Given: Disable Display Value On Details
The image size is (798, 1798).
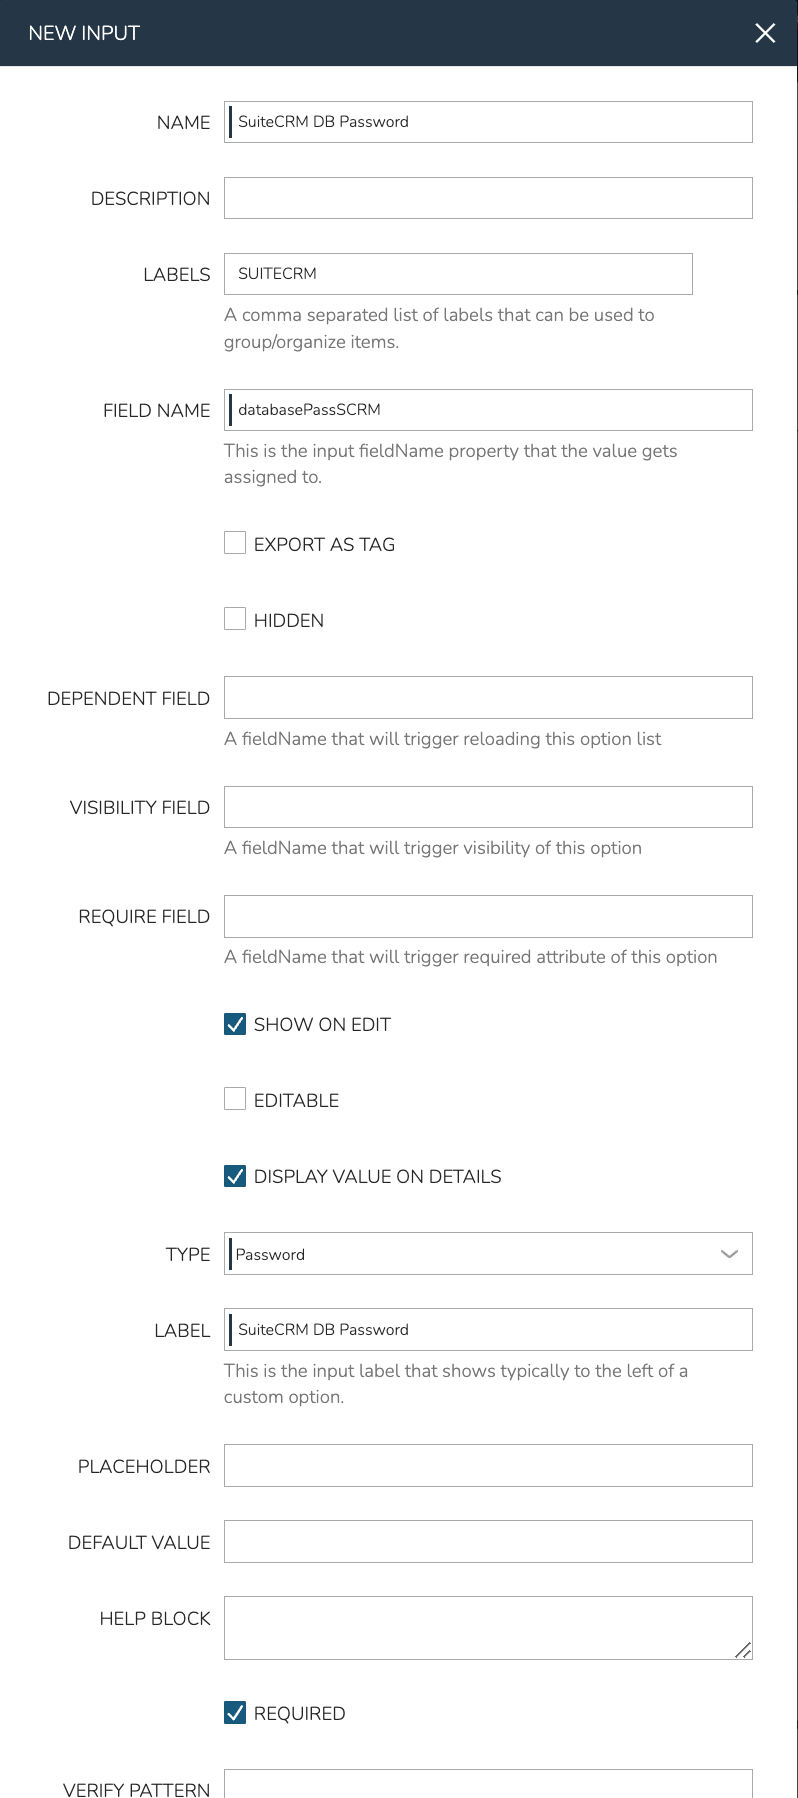Looking at the screenshot, I should point(235,1176).
